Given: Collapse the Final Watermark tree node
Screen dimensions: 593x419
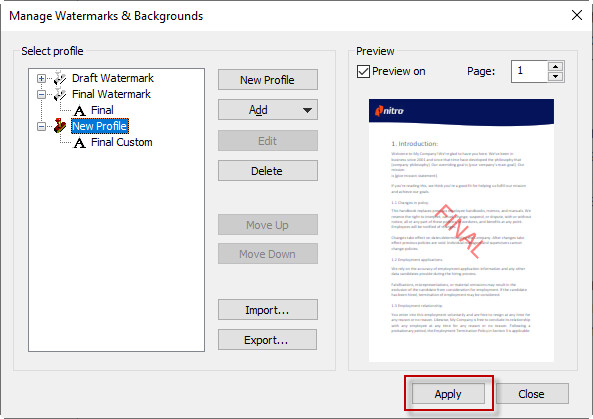Looking at the screenshot, I should pyautogui.click(x=41, y=94).
